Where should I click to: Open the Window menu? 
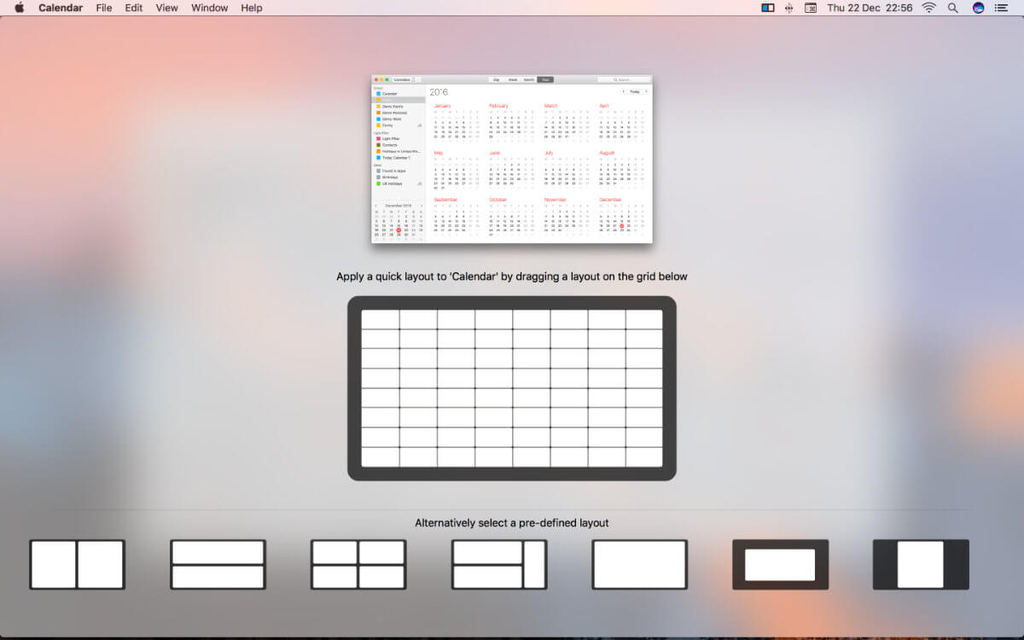(209, 8)
